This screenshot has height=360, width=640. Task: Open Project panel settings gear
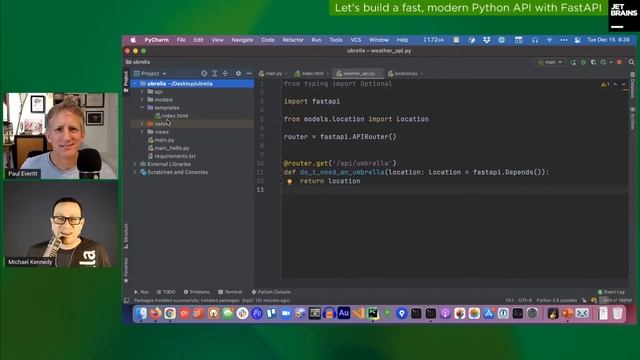[x=238, y=73]
